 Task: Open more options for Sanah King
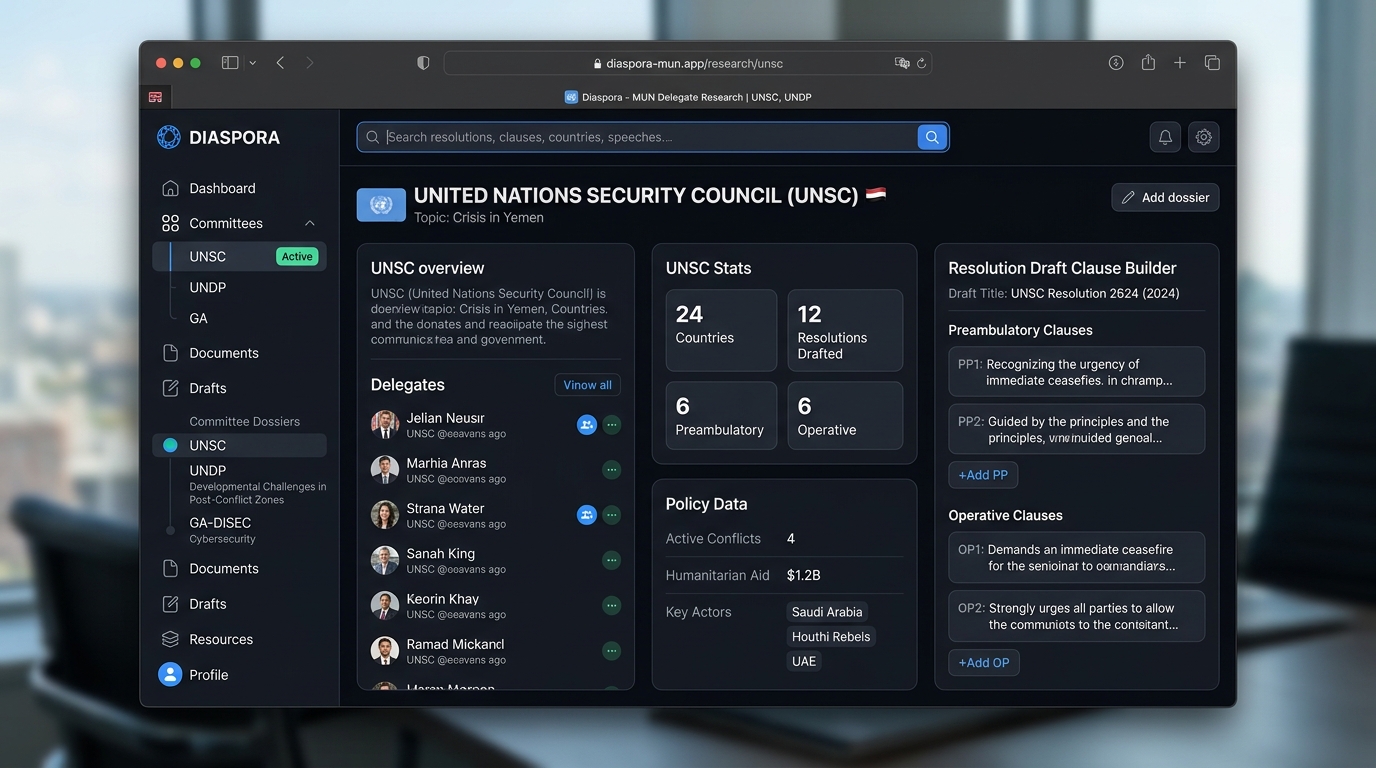tap(612, 560)
